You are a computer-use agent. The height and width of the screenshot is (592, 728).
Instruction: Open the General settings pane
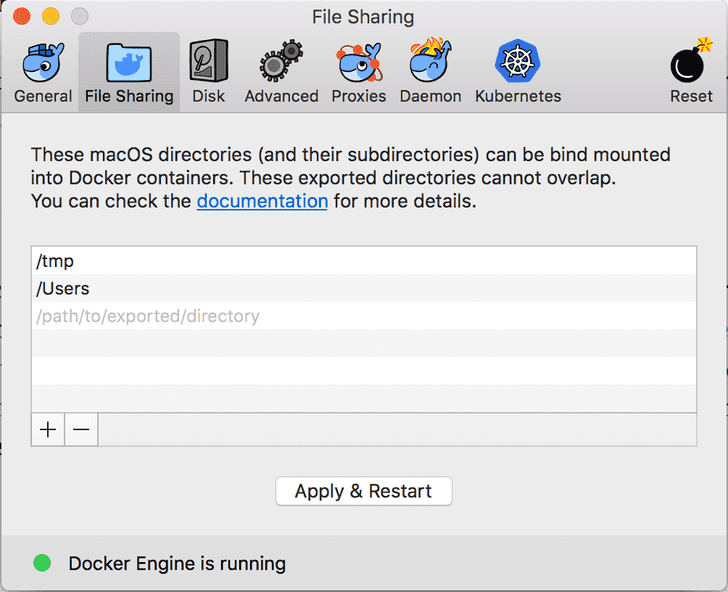pyautogui.click(x=43, y=72)
